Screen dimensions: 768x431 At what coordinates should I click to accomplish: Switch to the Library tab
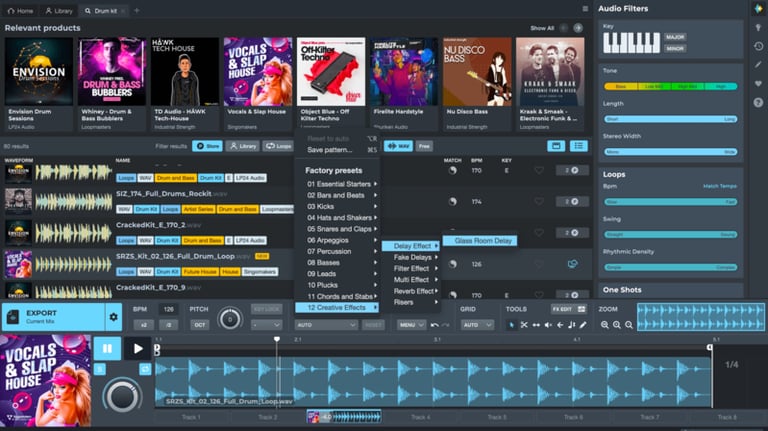click(59, 10)
